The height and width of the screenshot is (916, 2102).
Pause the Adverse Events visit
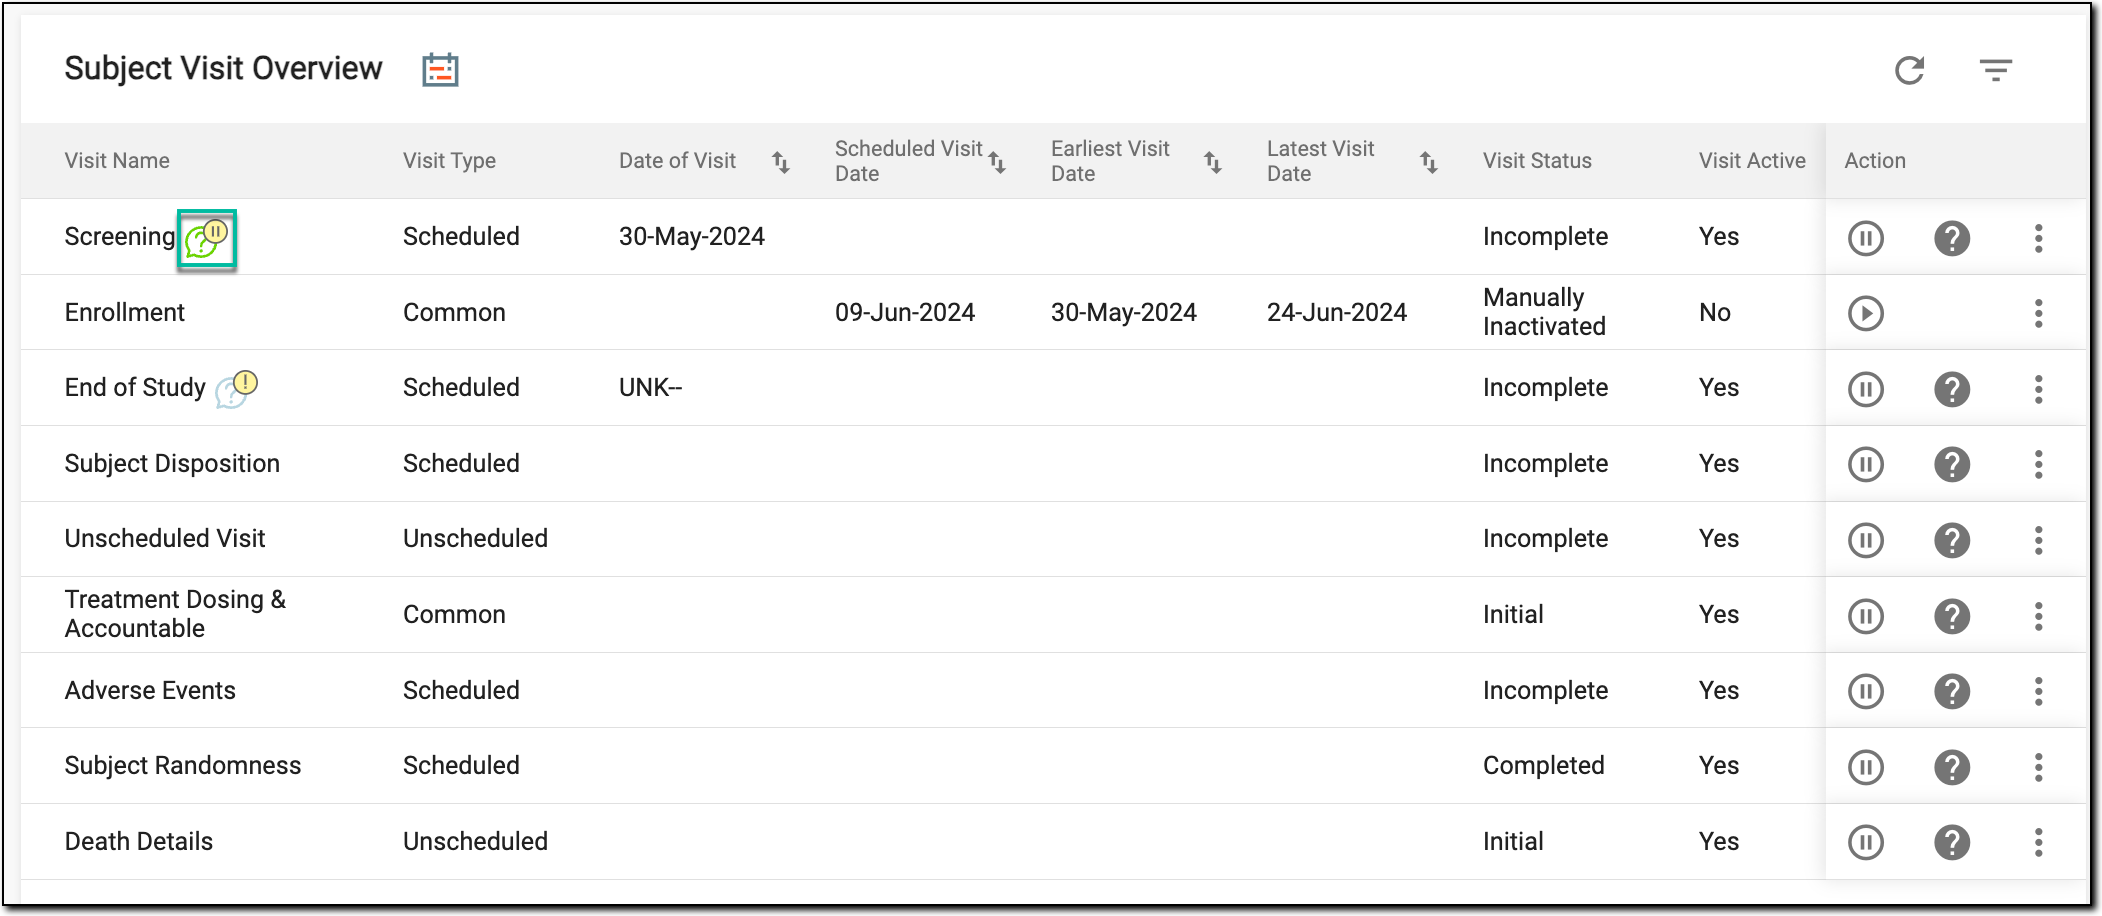(x=1866, y=691)
